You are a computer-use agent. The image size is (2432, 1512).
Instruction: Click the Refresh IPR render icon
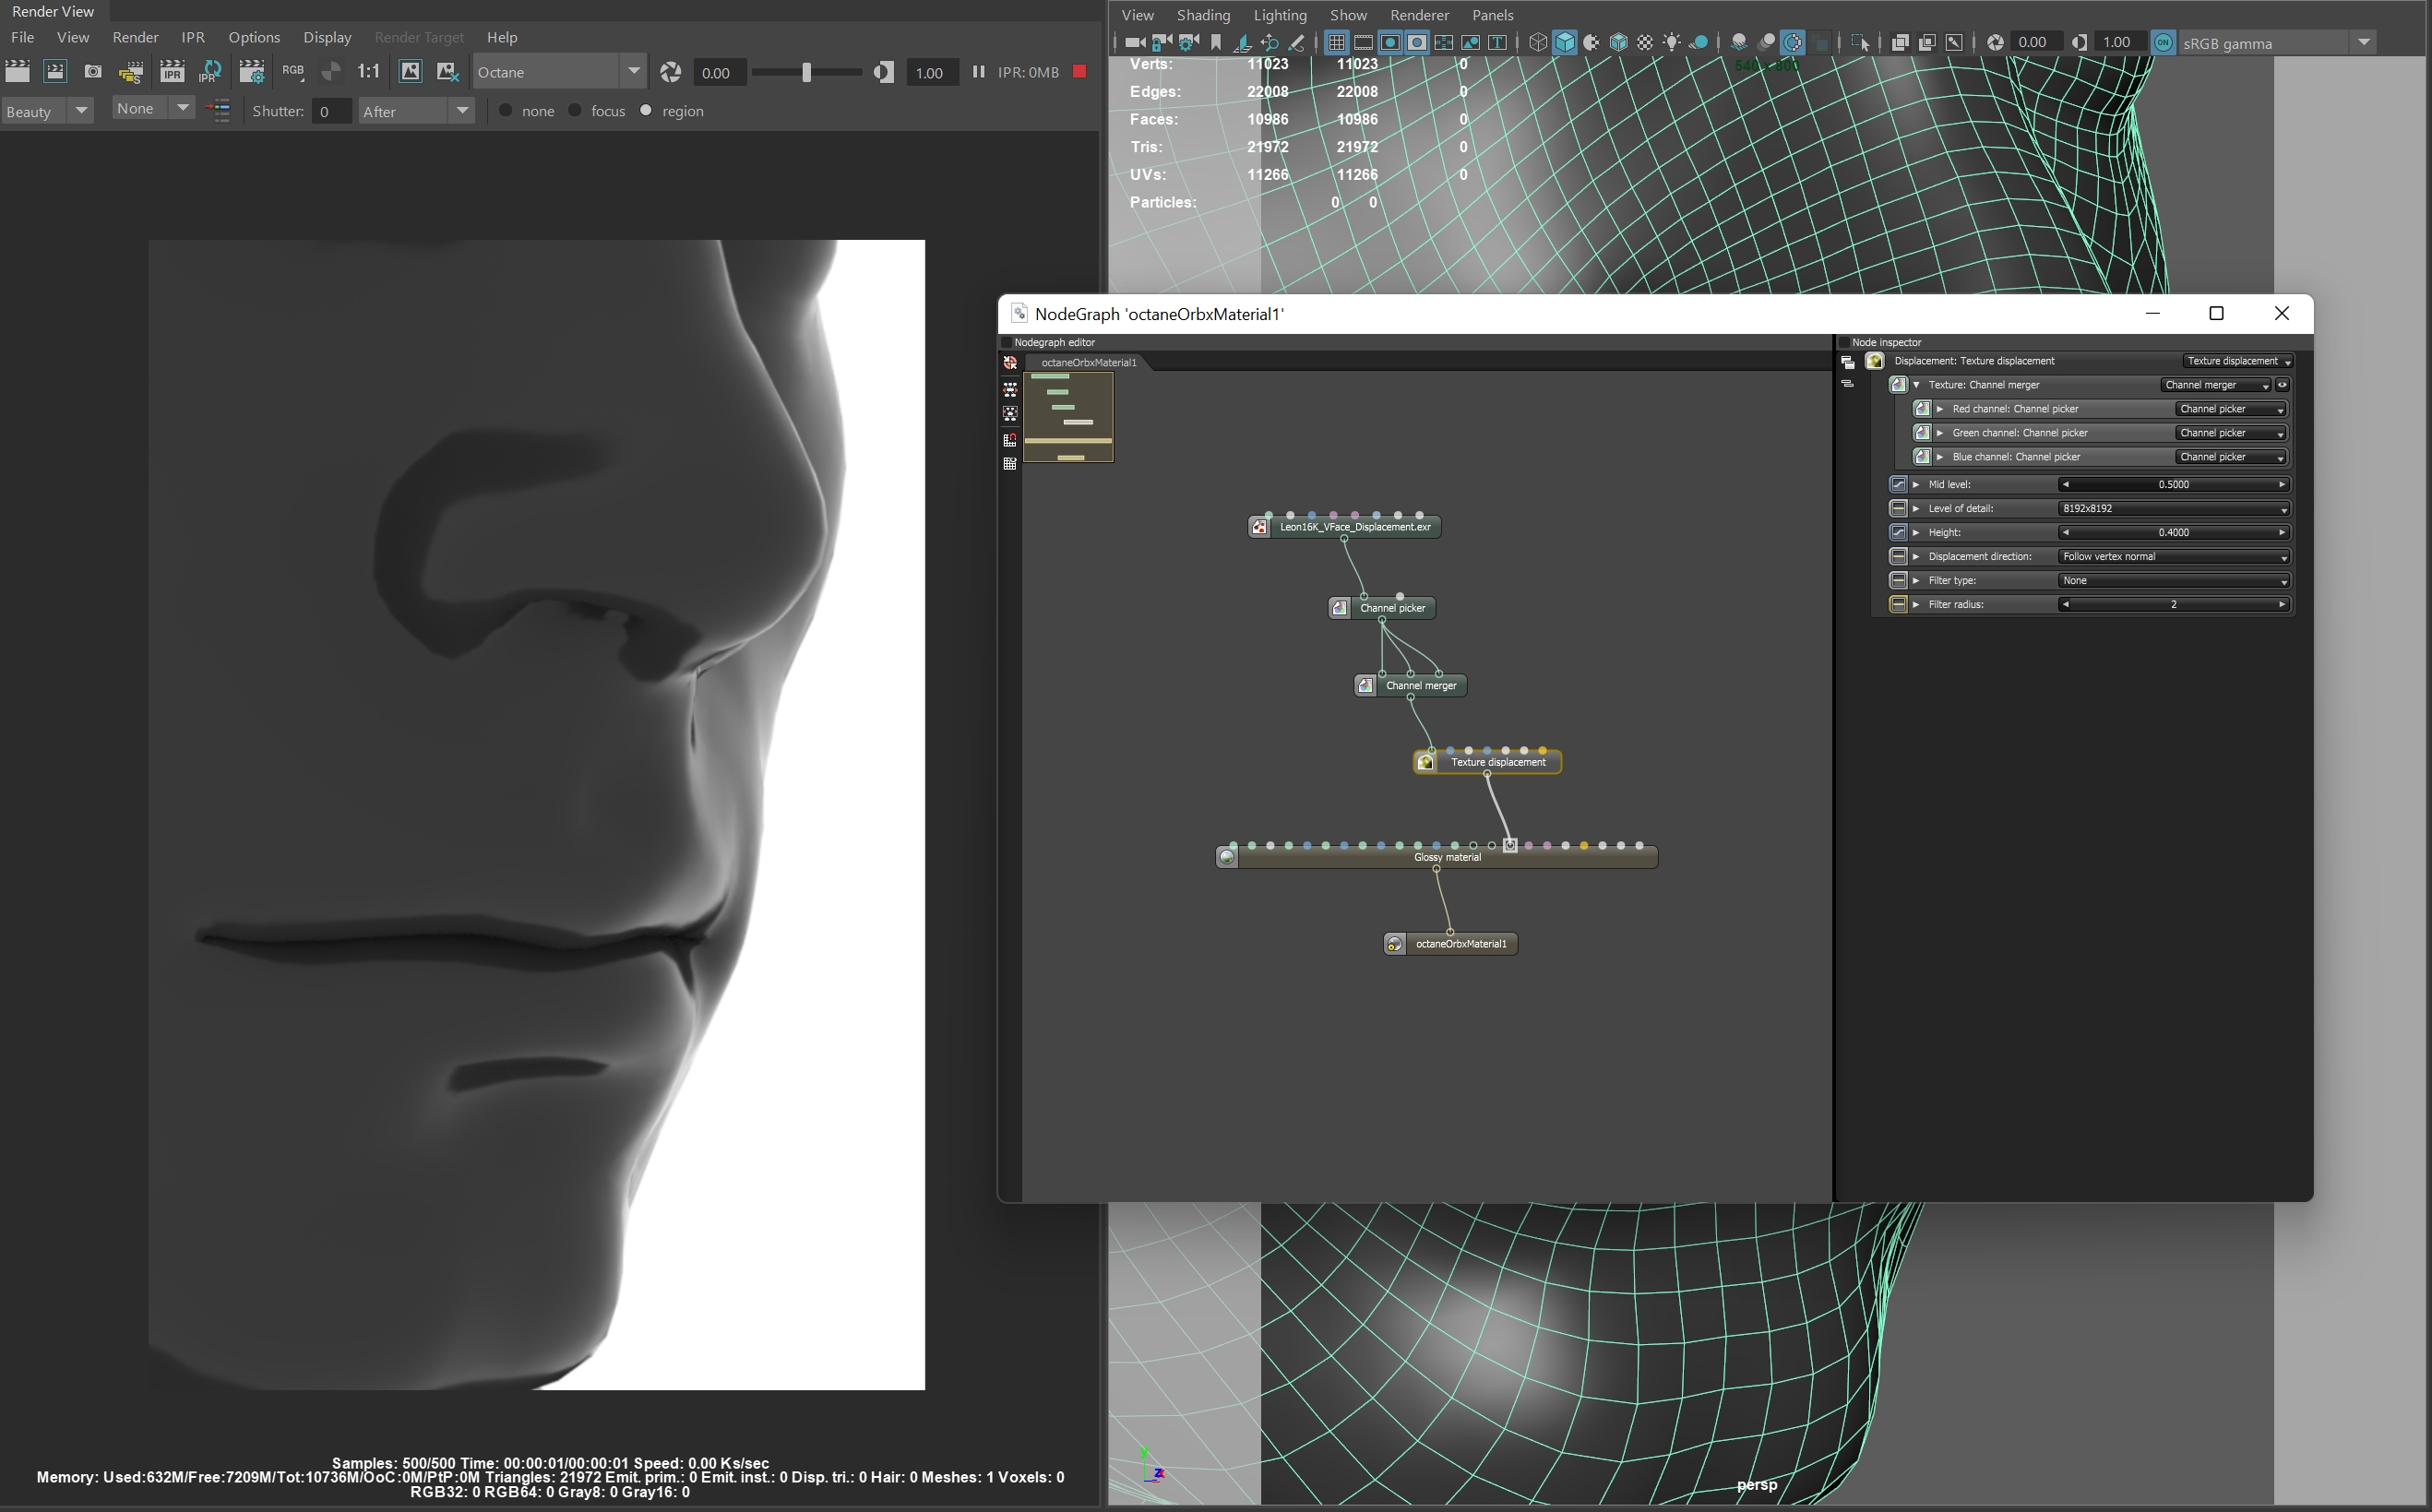pyautogui.click(x=210, y=72)
